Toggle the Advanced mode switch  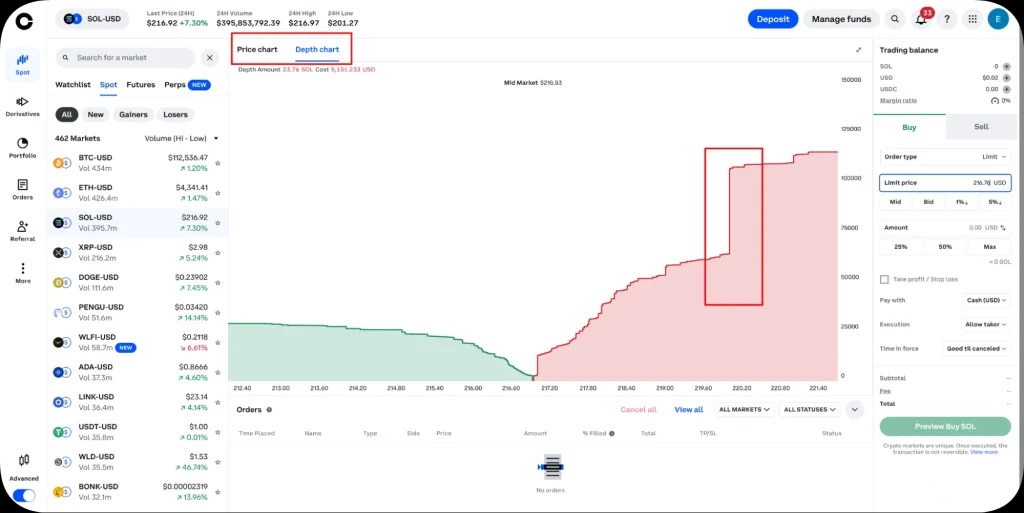tap(24, 495)
